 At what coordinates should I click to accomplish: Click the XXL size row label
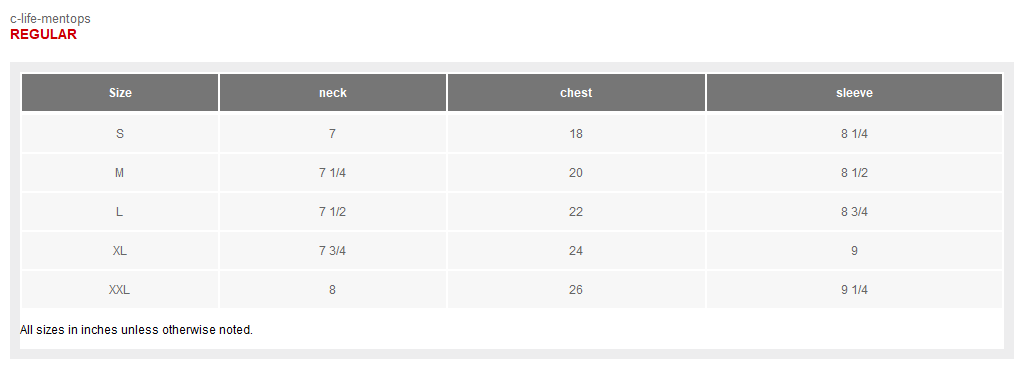tap(120, 290)
